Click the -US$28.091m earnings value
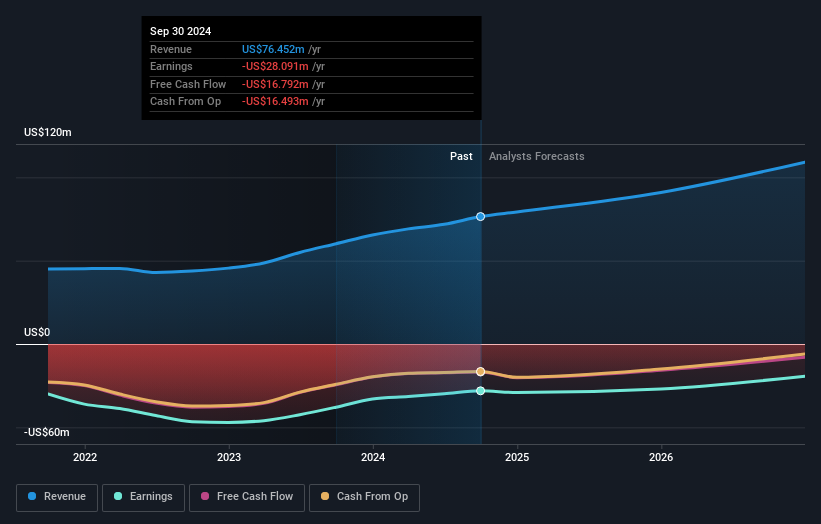The image size is (821, 524). pos(275,66)
